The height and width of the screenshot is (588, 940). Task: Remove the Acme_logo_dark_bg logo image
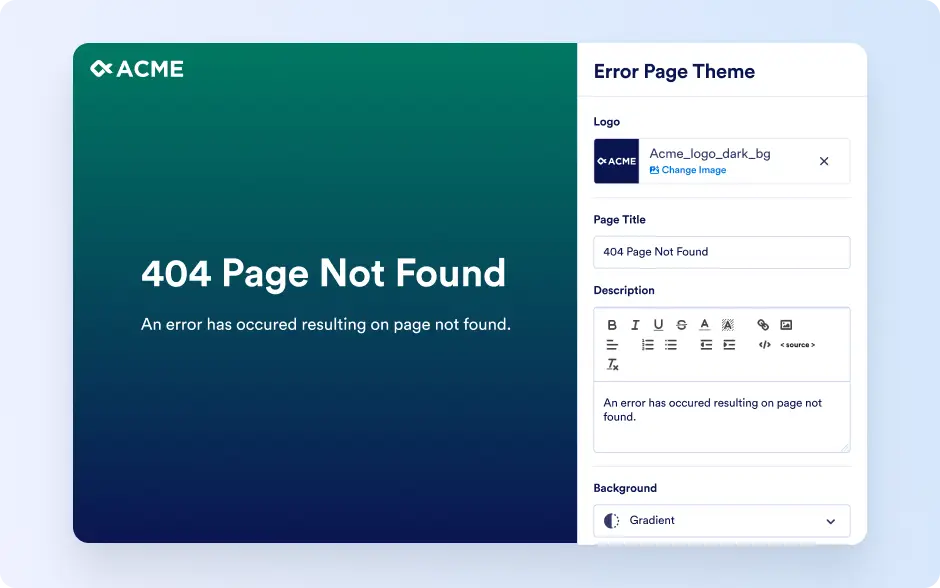(x=824, y=161)
